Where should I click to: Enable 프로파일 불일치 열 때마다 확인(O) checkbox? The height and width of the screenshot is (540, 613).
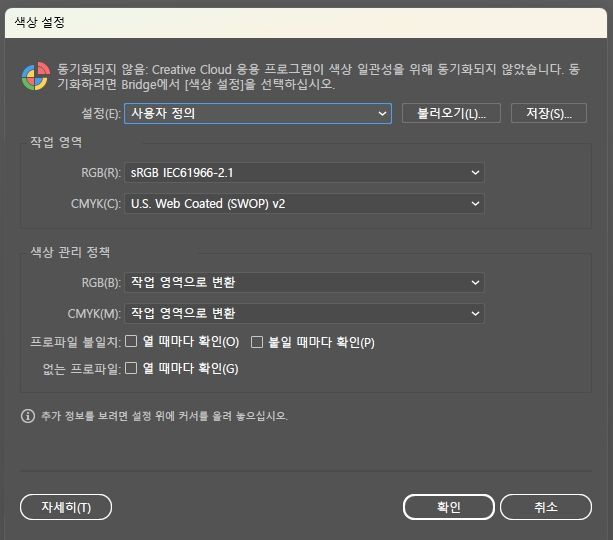131,342
